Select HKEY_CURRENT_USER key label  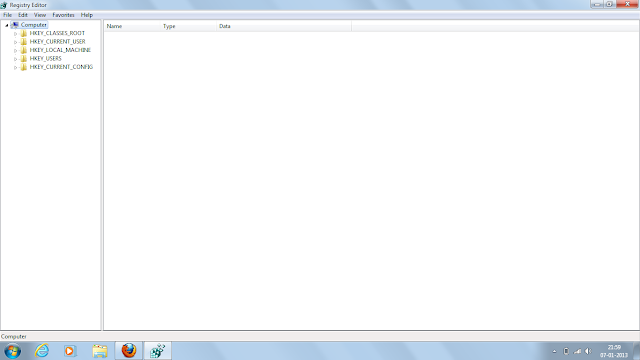[x=58, y=42]
